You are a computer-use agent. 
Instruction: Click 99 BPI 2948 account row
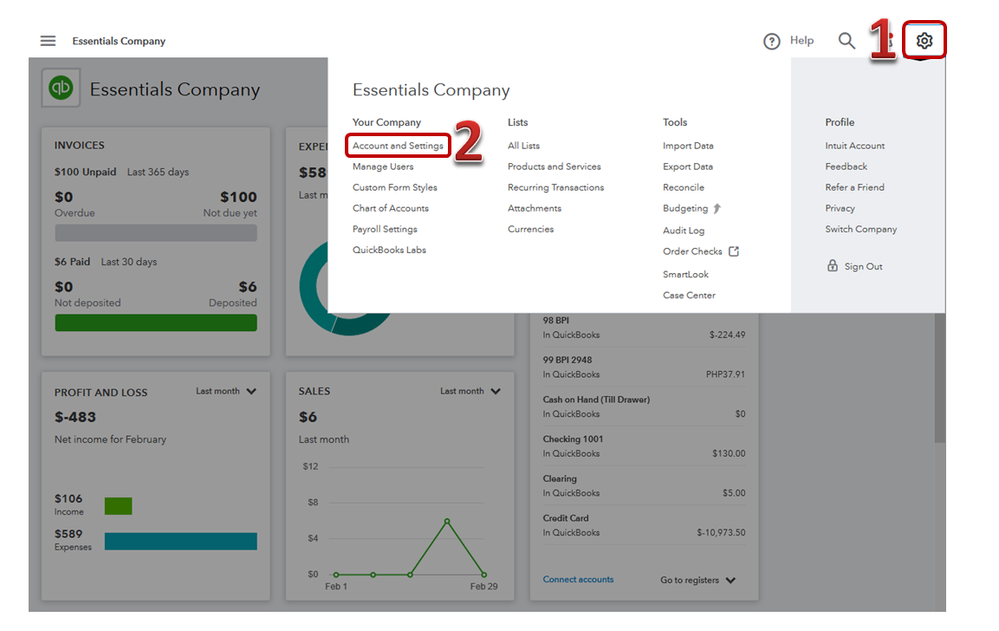[643, 367]
